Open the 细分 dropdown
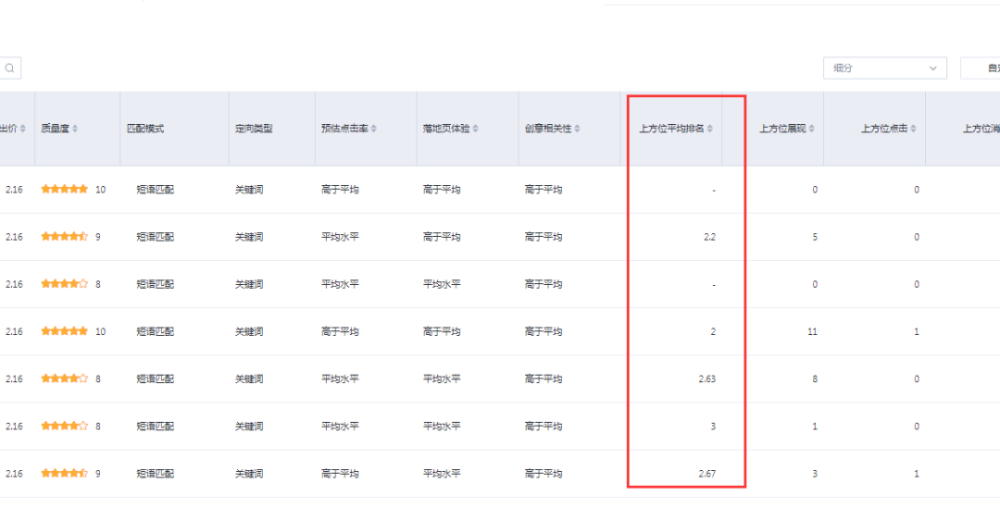The width and height of the screenshot is (1000, 508). 884,68
